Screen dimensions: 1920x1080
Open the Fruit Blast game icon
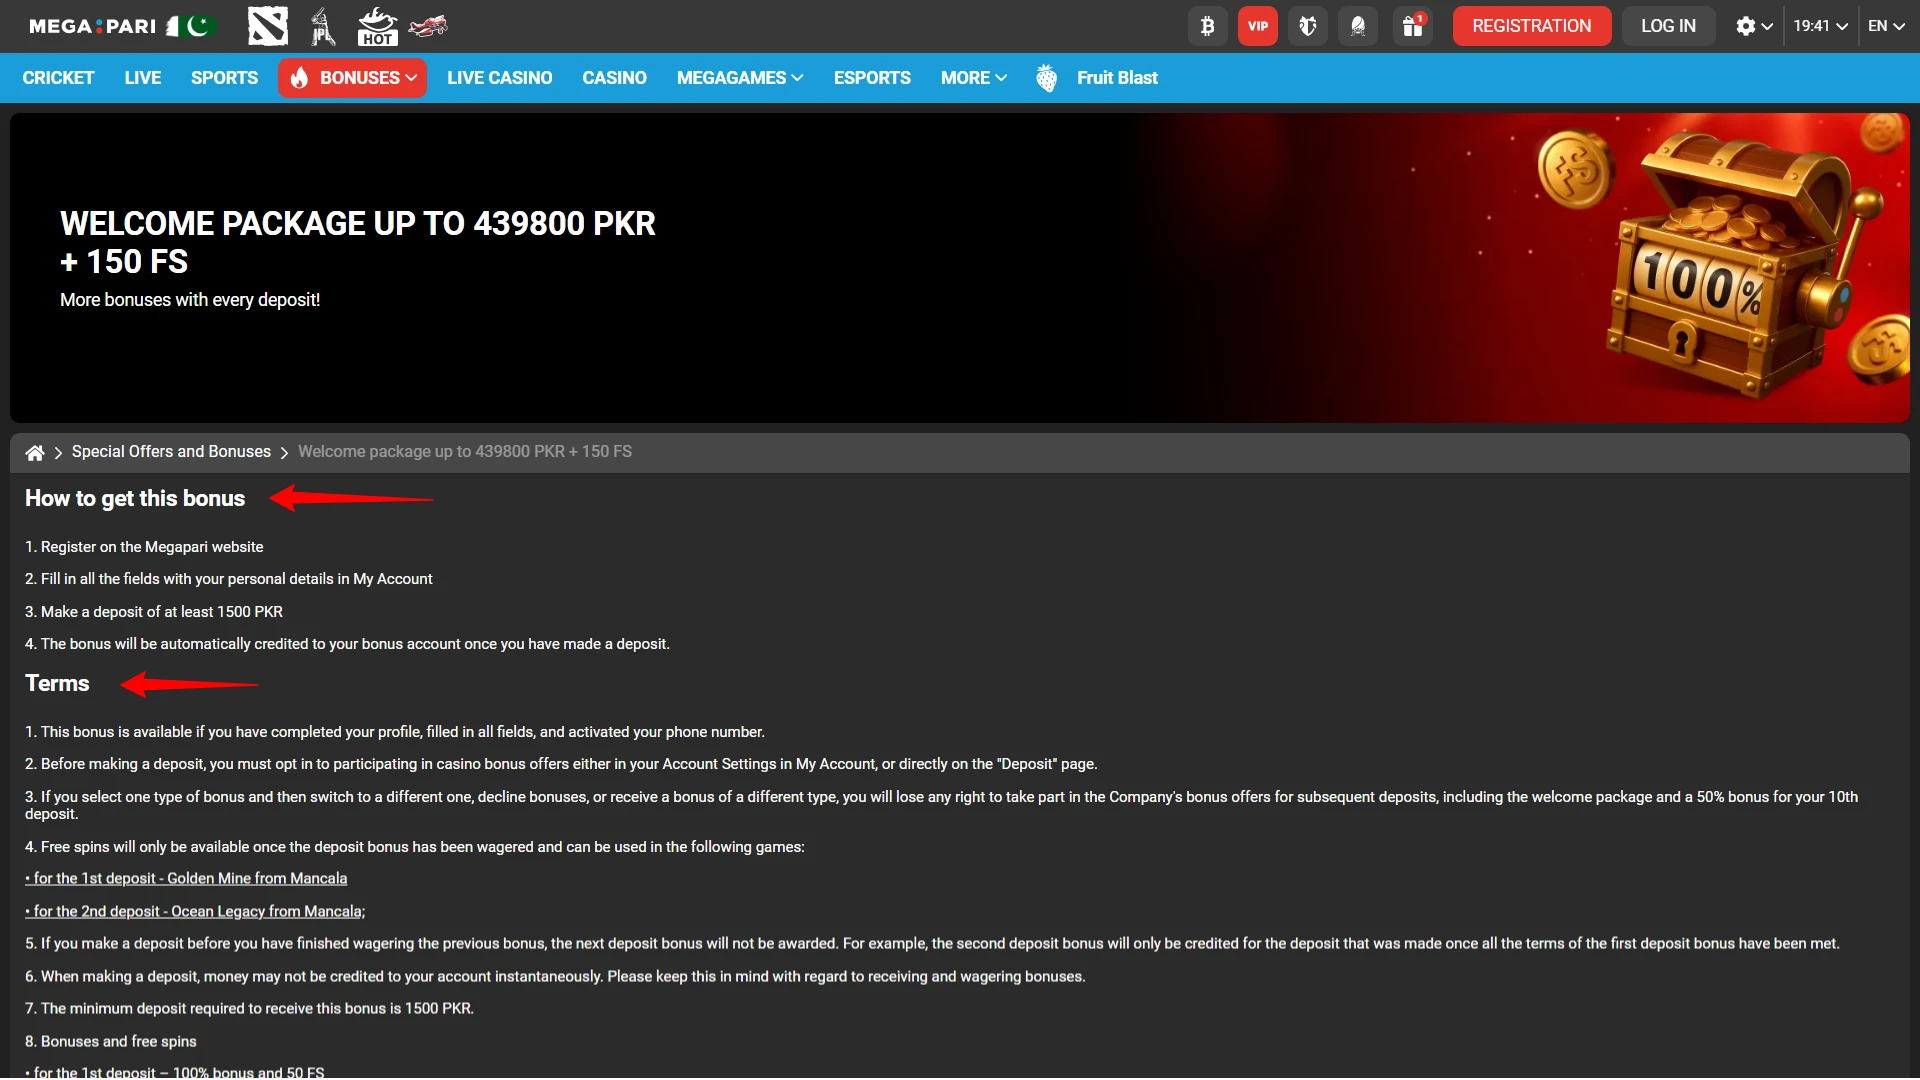pyautogui.click(x=1046, y=77)
